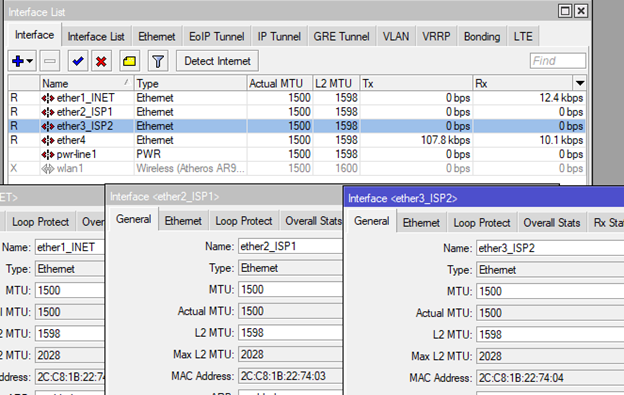Open Loop Protect tab in ether2_ISP1 window
Viewport: 624px width, 395px height.
tap(244, 221)
